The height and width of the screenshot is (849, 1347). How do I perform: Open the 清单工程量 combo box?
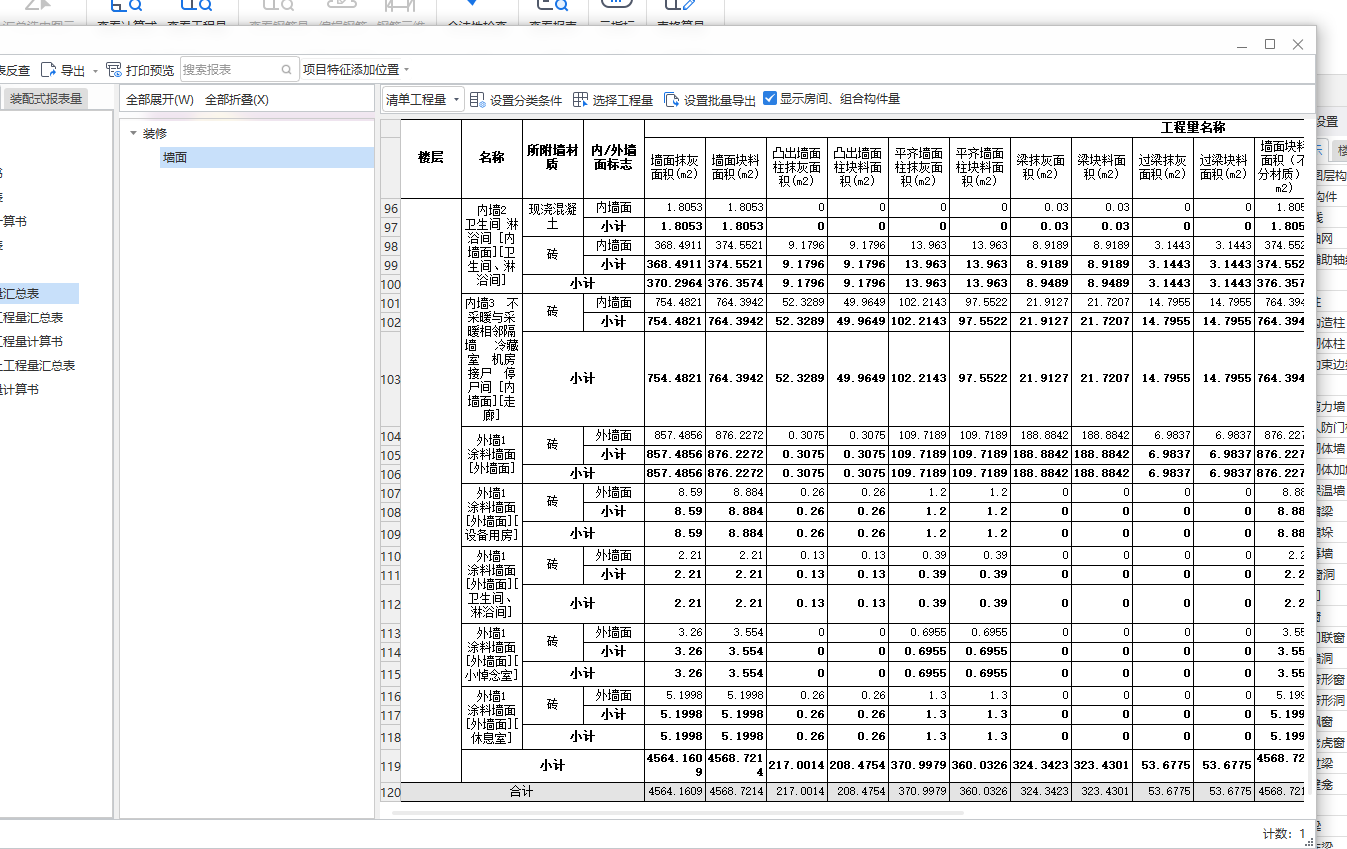(x=423, y=99)
